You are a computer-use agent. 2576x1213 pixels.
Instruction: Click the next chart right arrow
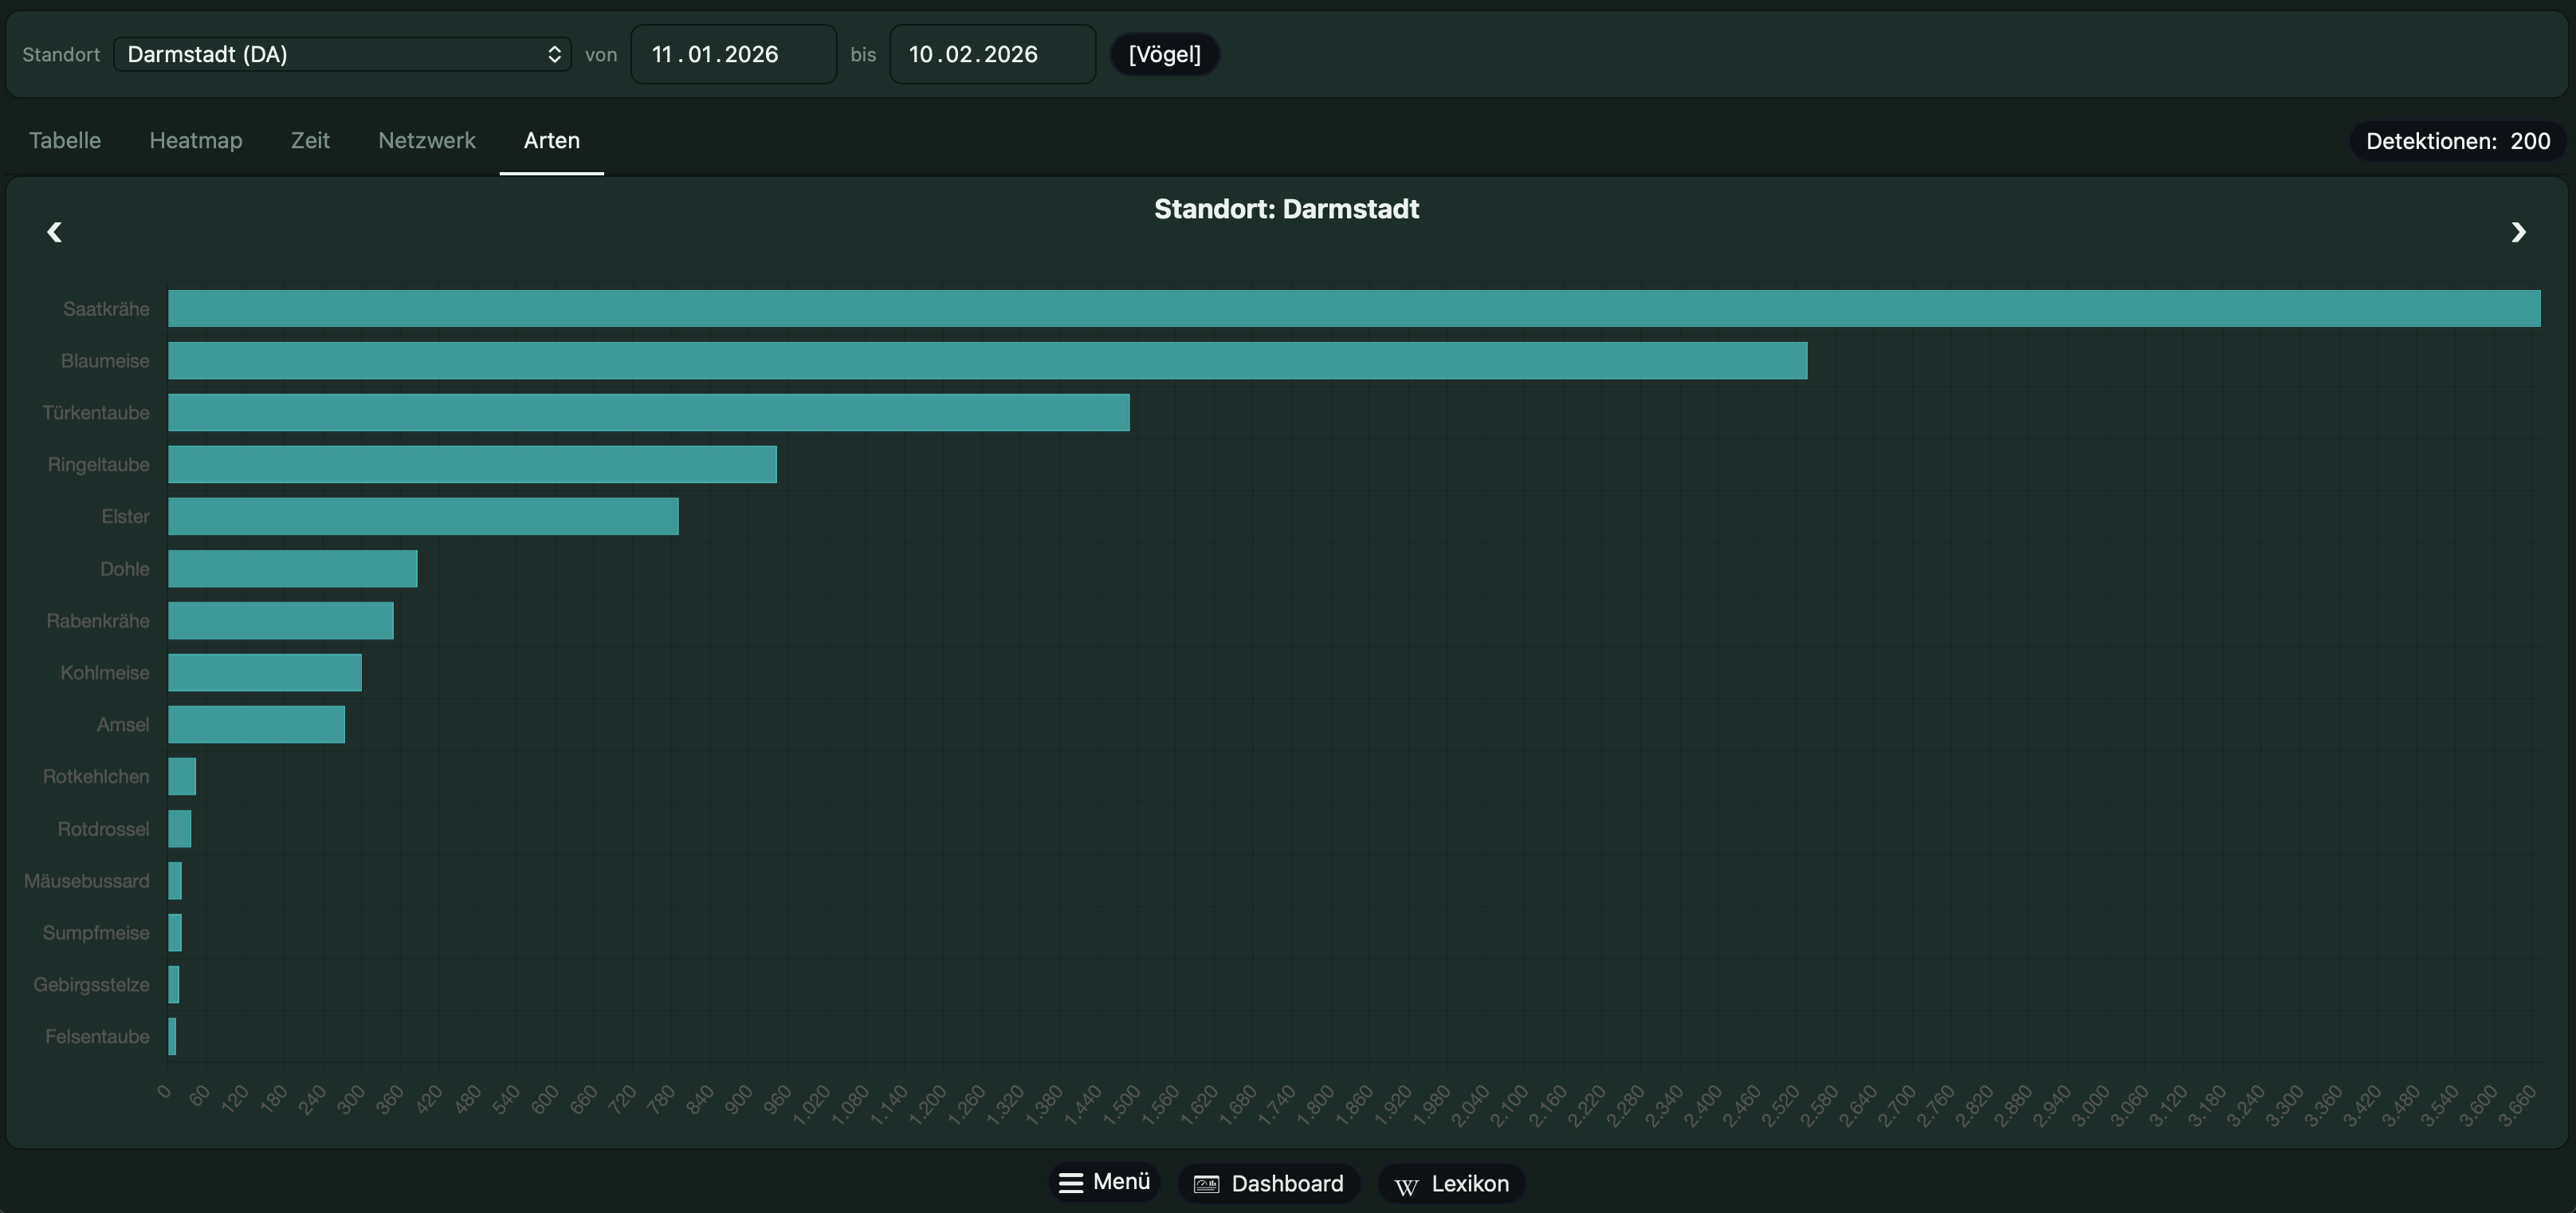tap(2518, 232)
